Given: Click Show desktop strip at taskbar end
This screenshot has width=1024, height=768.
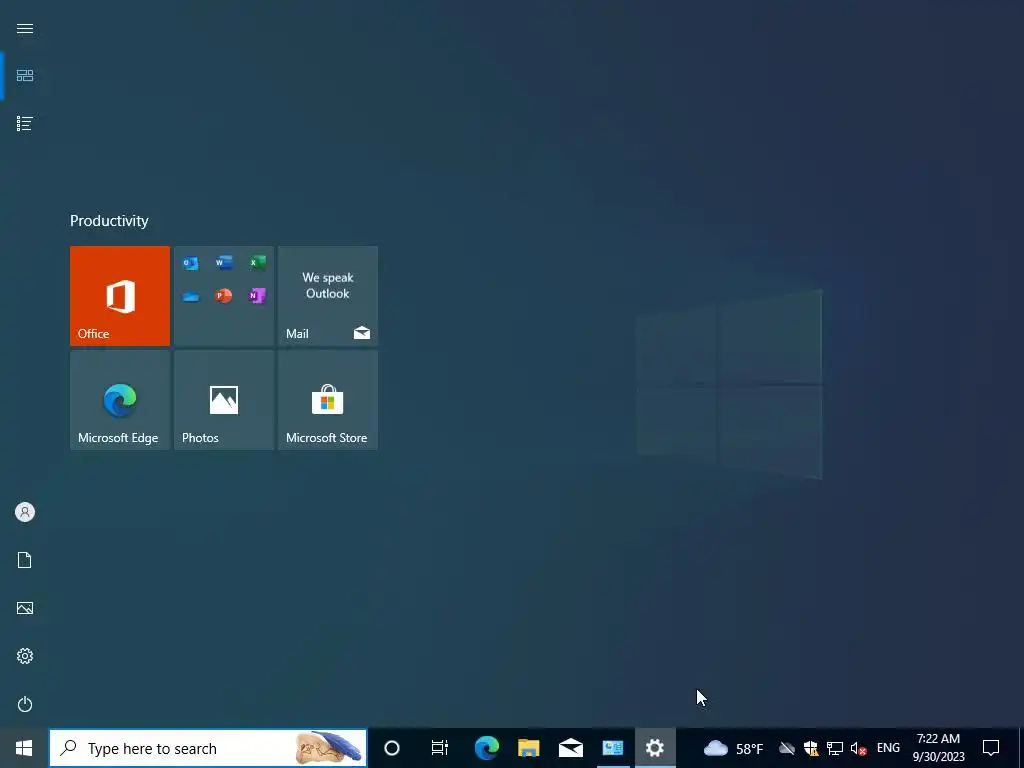Looking at the screenshot, I should [x=1021, y=748].
